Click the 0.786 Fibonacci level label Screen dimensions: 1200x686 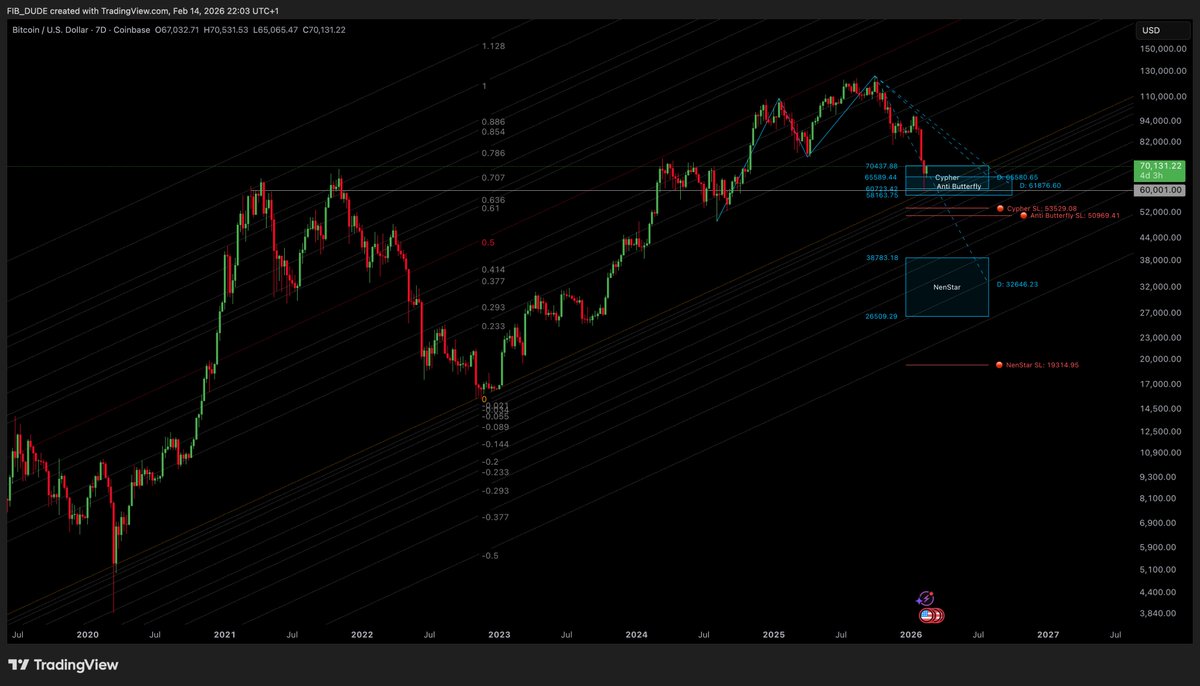493,154
